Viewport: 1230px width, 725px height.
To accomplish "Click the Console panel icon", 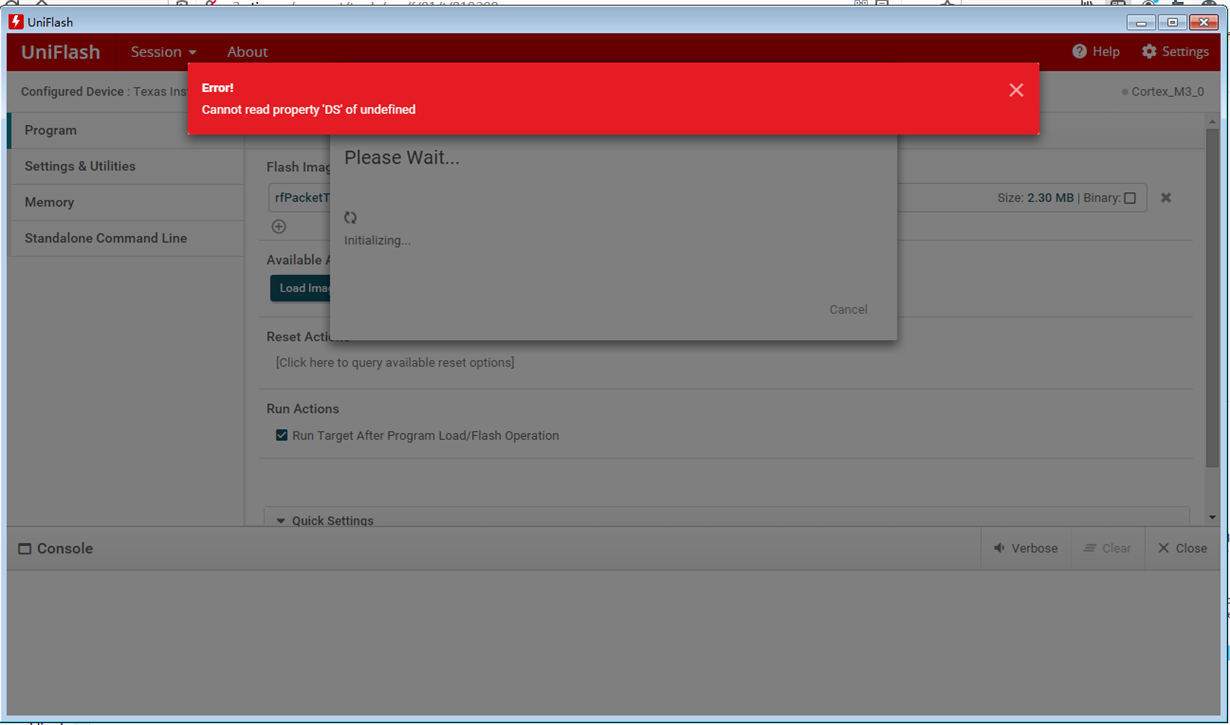I will [x=25, y=549].
